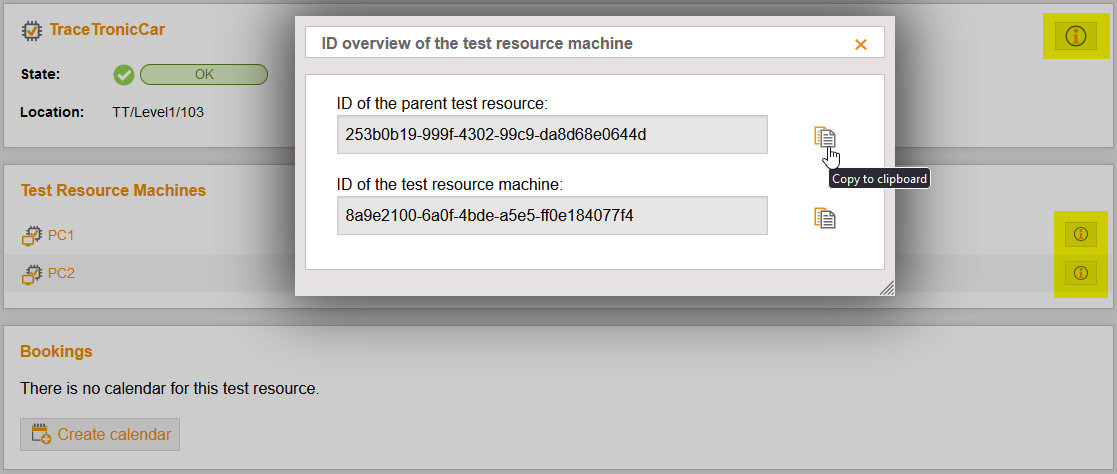Show ID info for PC2 machine

(1081, 273)
